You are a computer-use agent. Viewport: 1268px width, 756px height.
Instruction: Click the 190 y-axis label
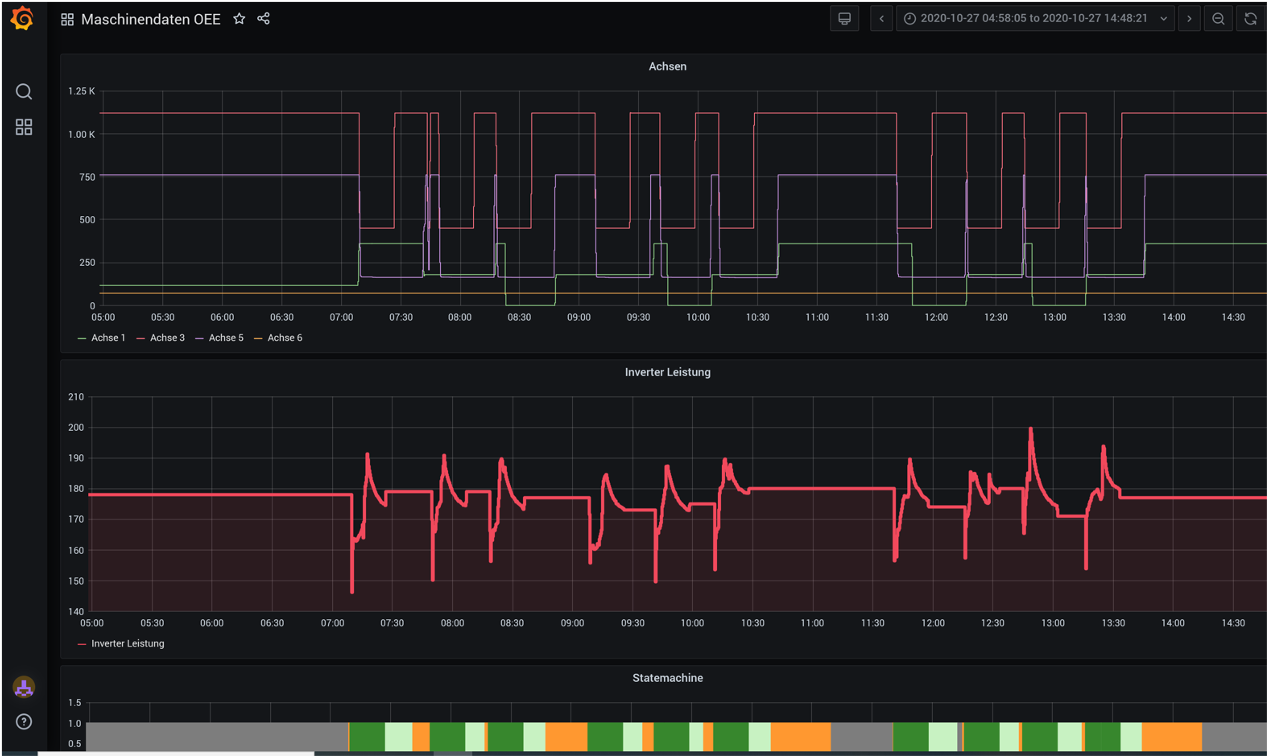pyautogui.click(x=75, y=459)
